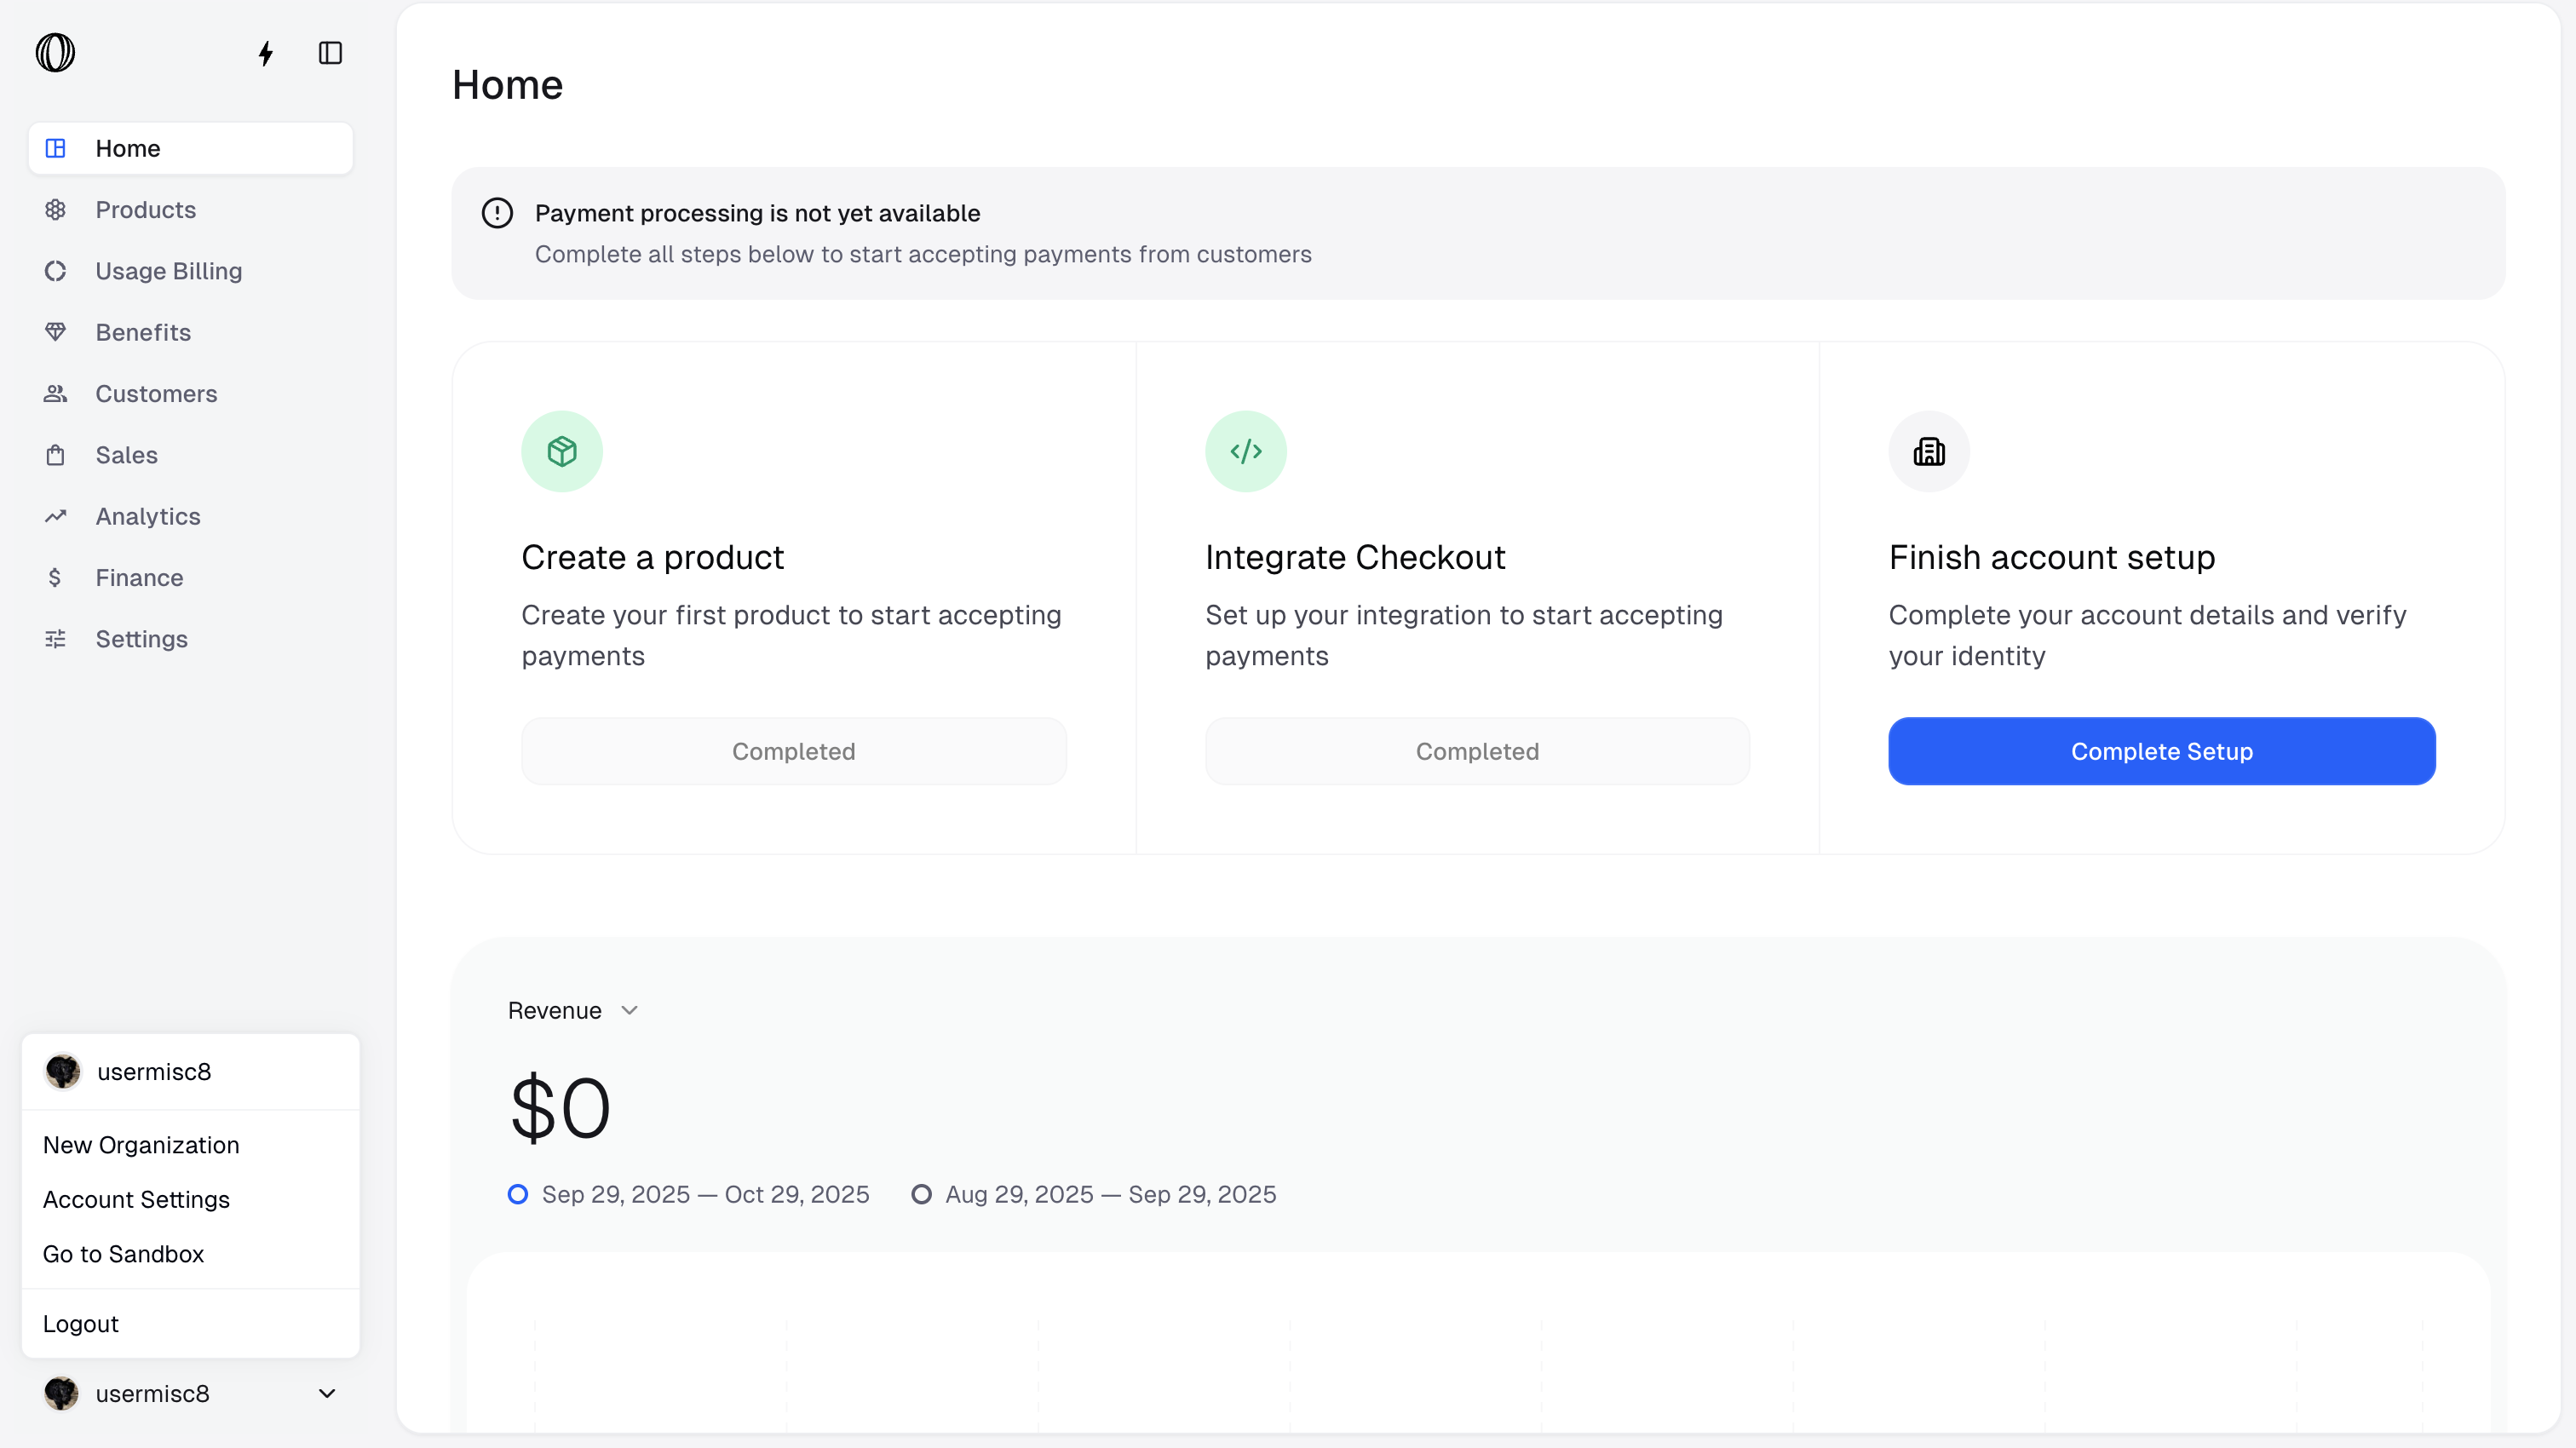Screen dimensions: 2576x1448
Task: Click the Polar logo icon
Action: tap(55, 52)
